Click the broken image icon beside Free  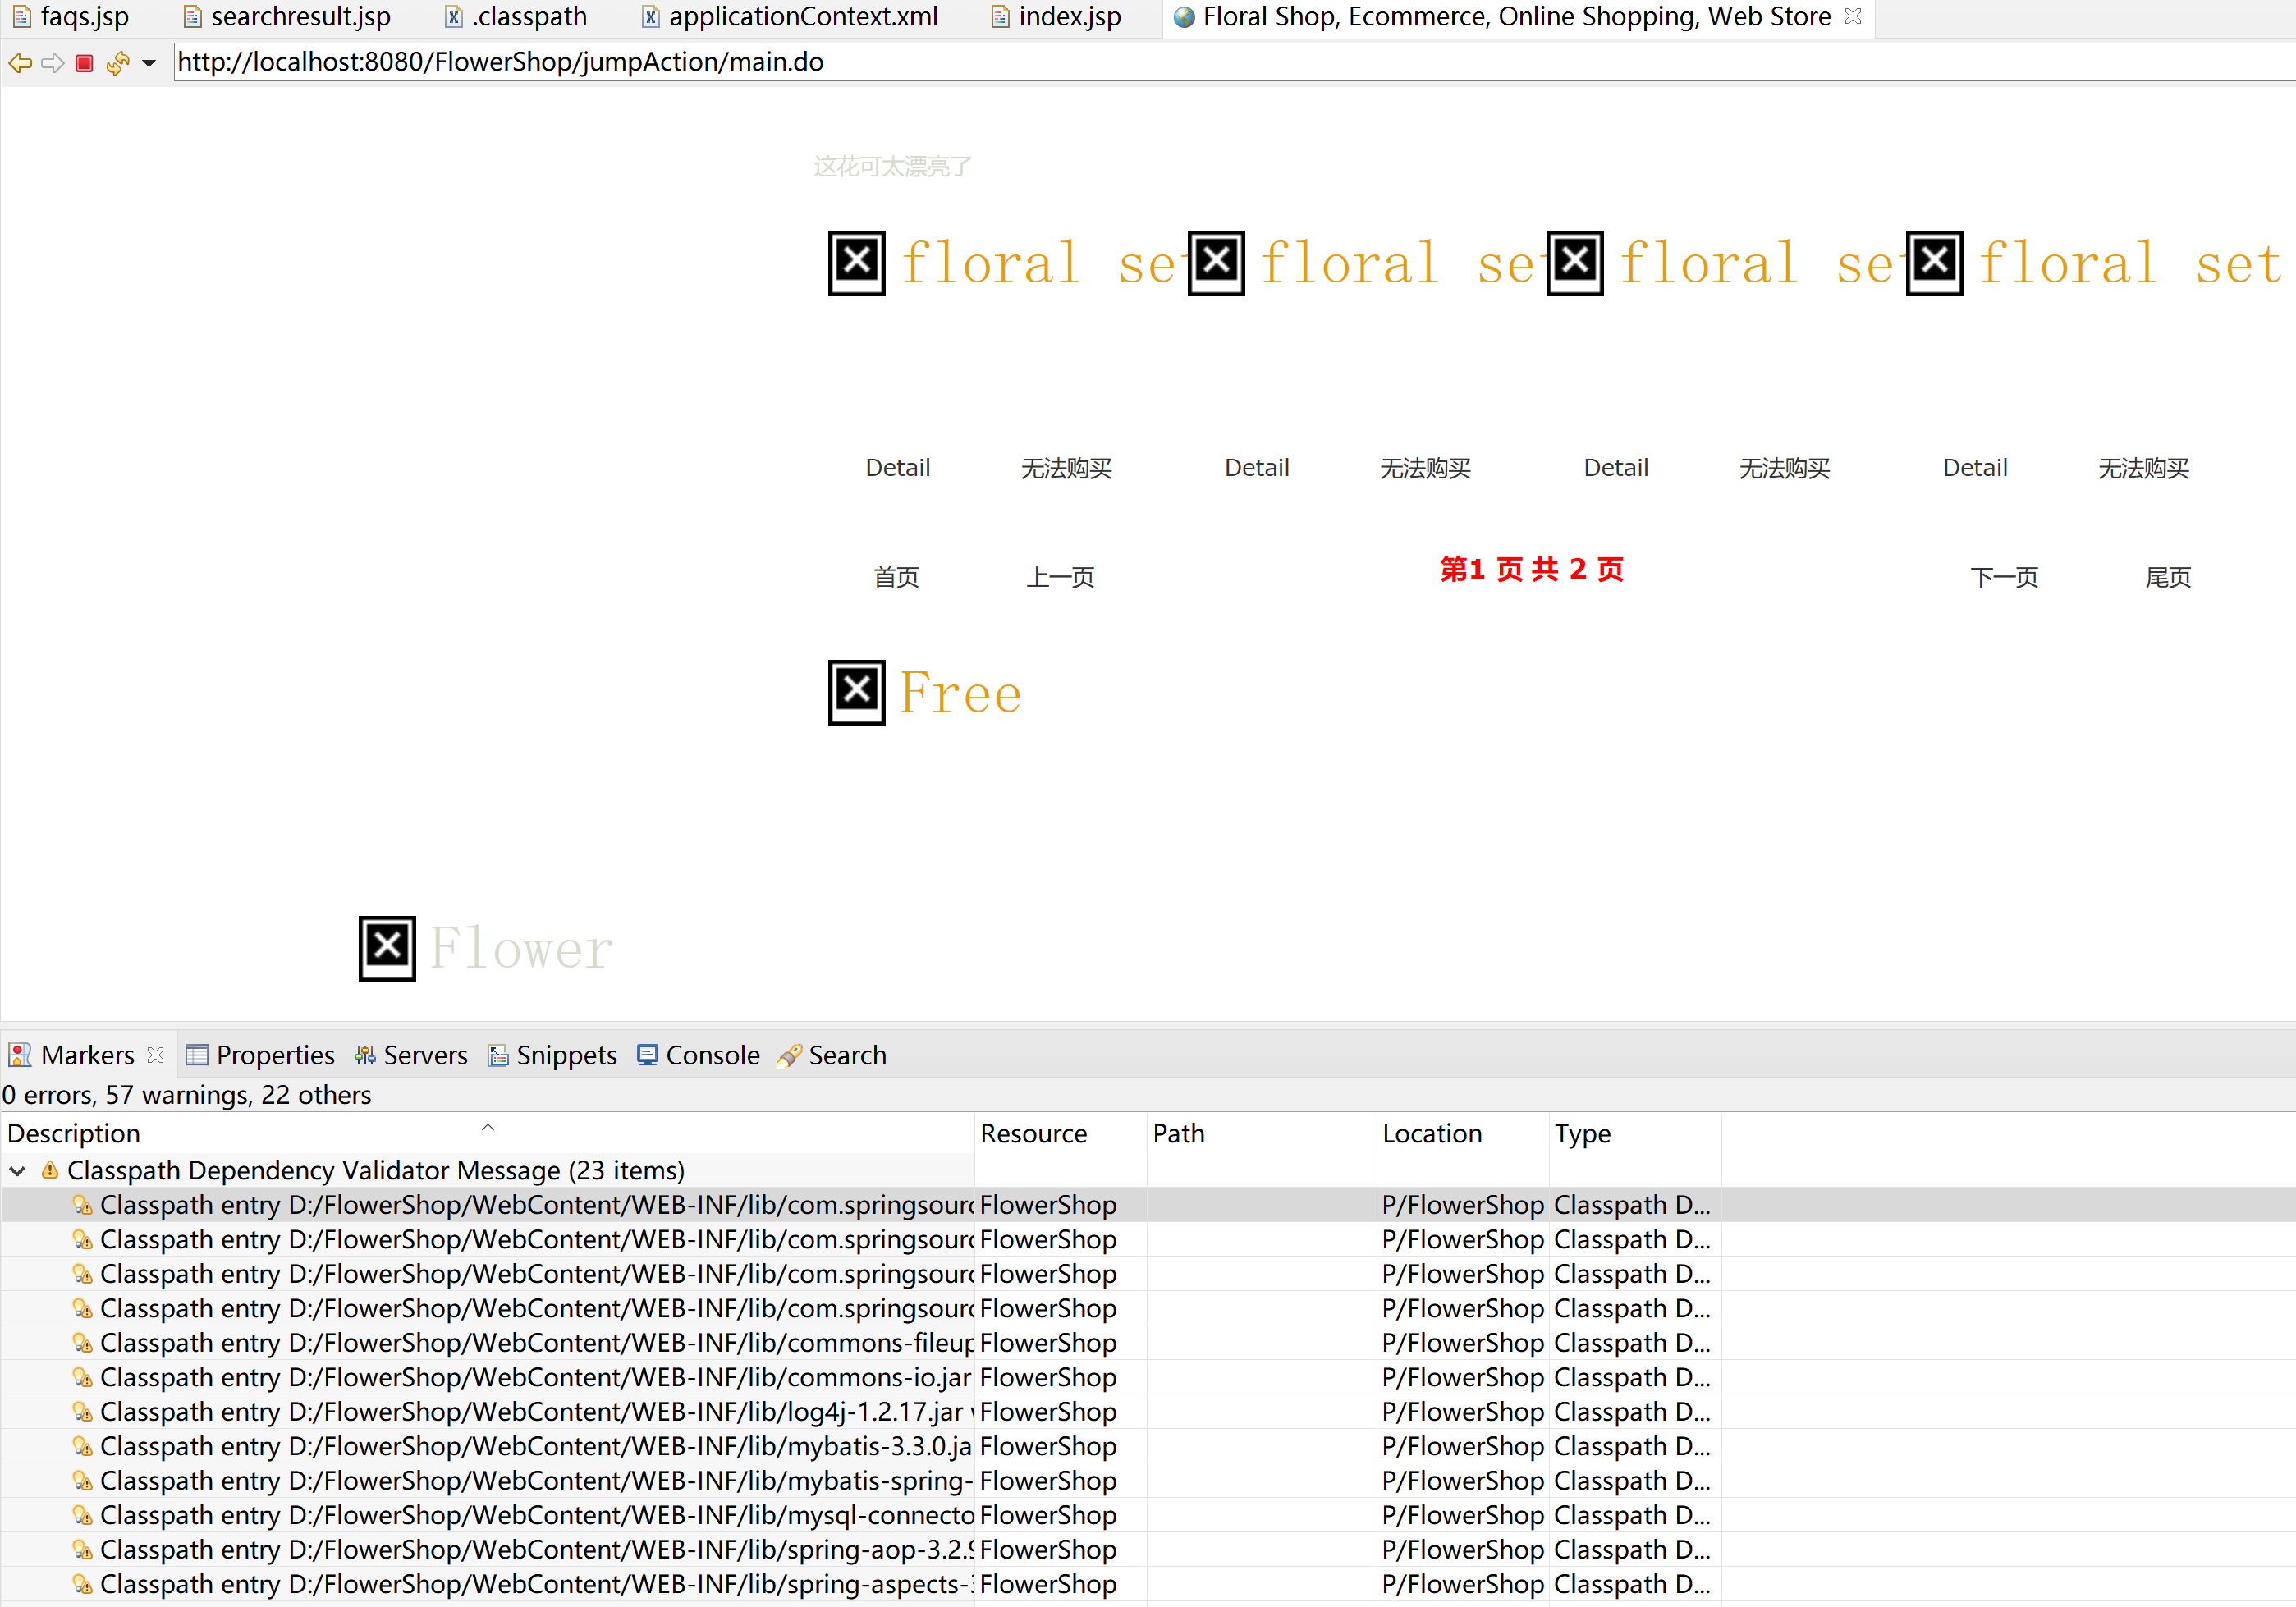(x=856, y=692)
